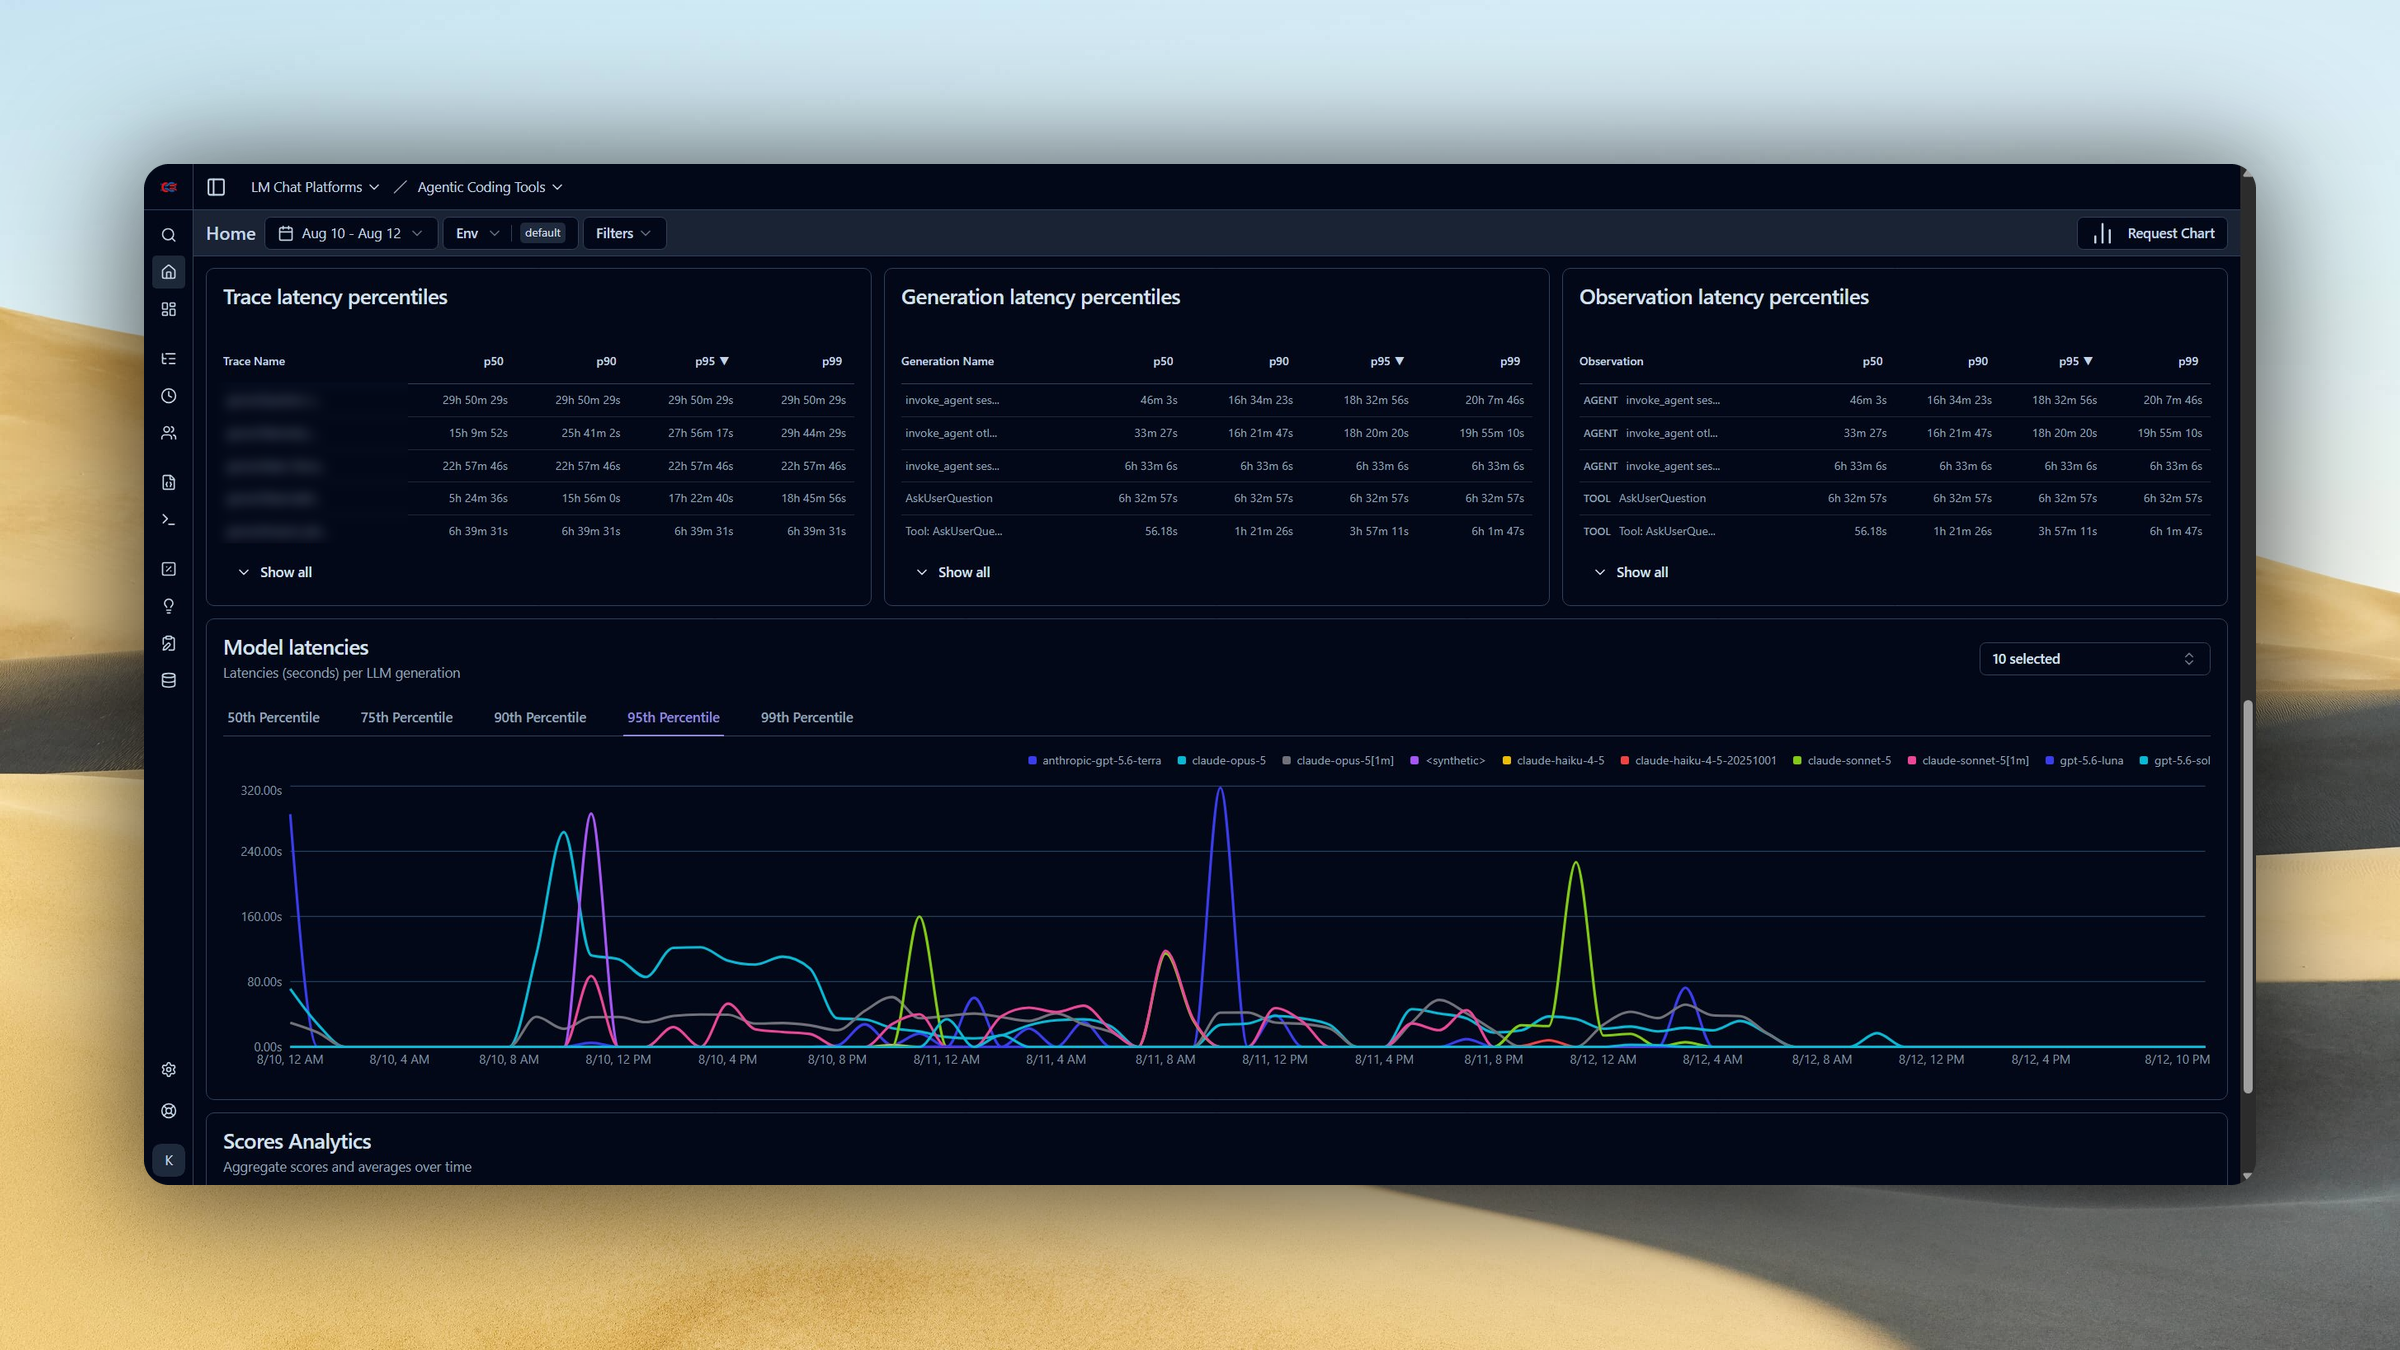
Task: Sort Observation latency table by p99
Action: tap(2188, 361)
